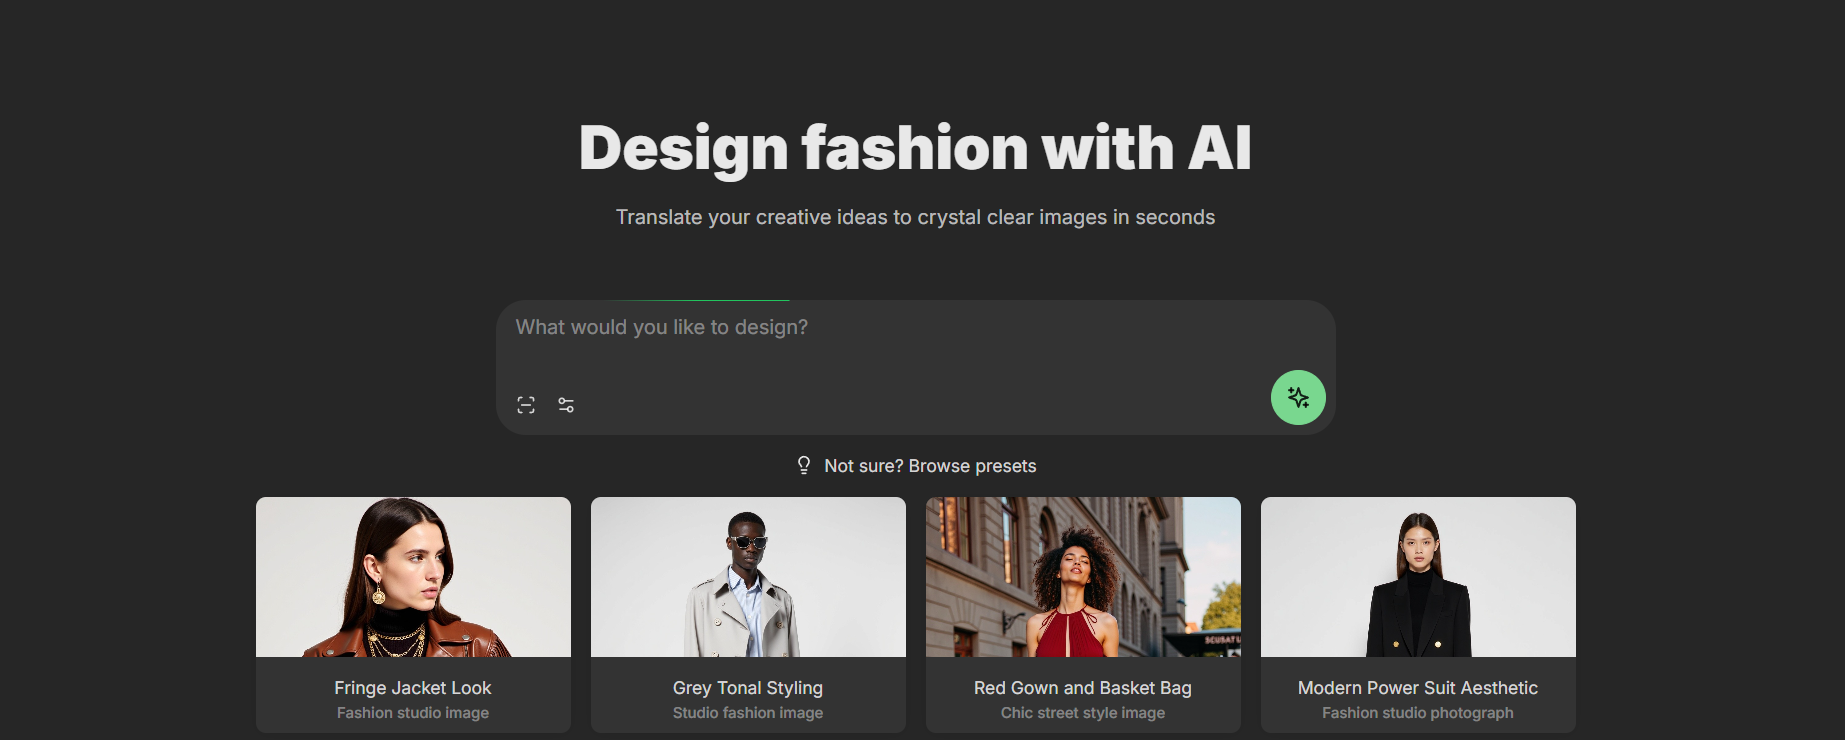The height and width of the screenshot is (740, 1845).
Task: Open the sliders settings icon
Action: point(566,405)
